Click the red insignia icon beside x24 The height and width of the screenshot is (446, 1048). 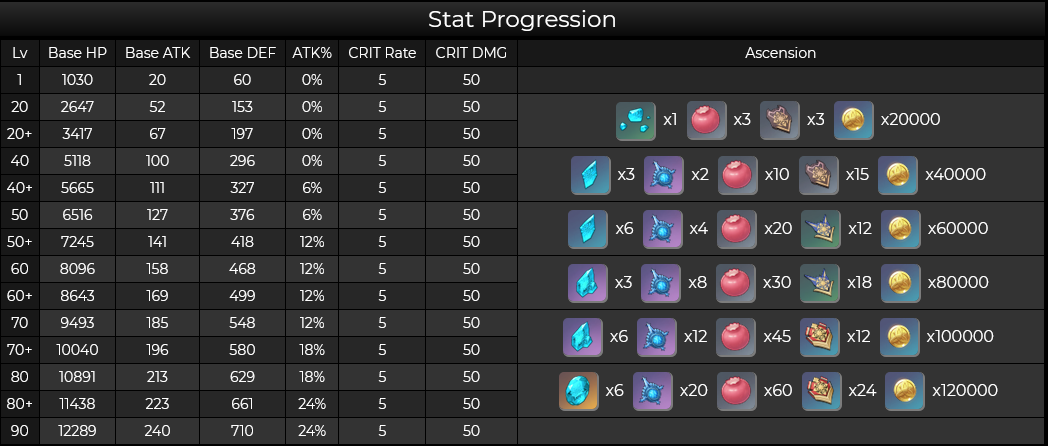point(821,391)
